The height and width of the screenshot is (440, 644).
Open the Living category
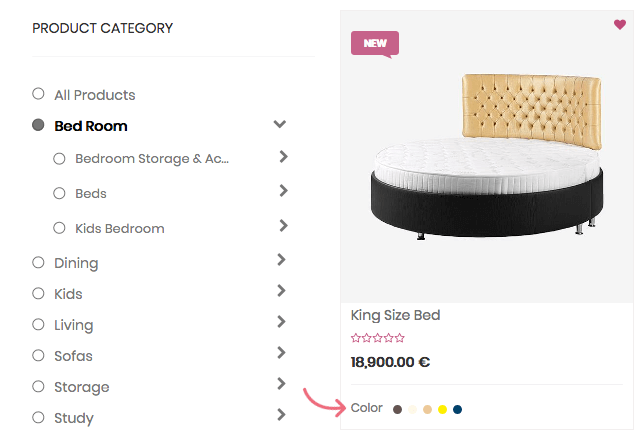[x=73, y=325]
